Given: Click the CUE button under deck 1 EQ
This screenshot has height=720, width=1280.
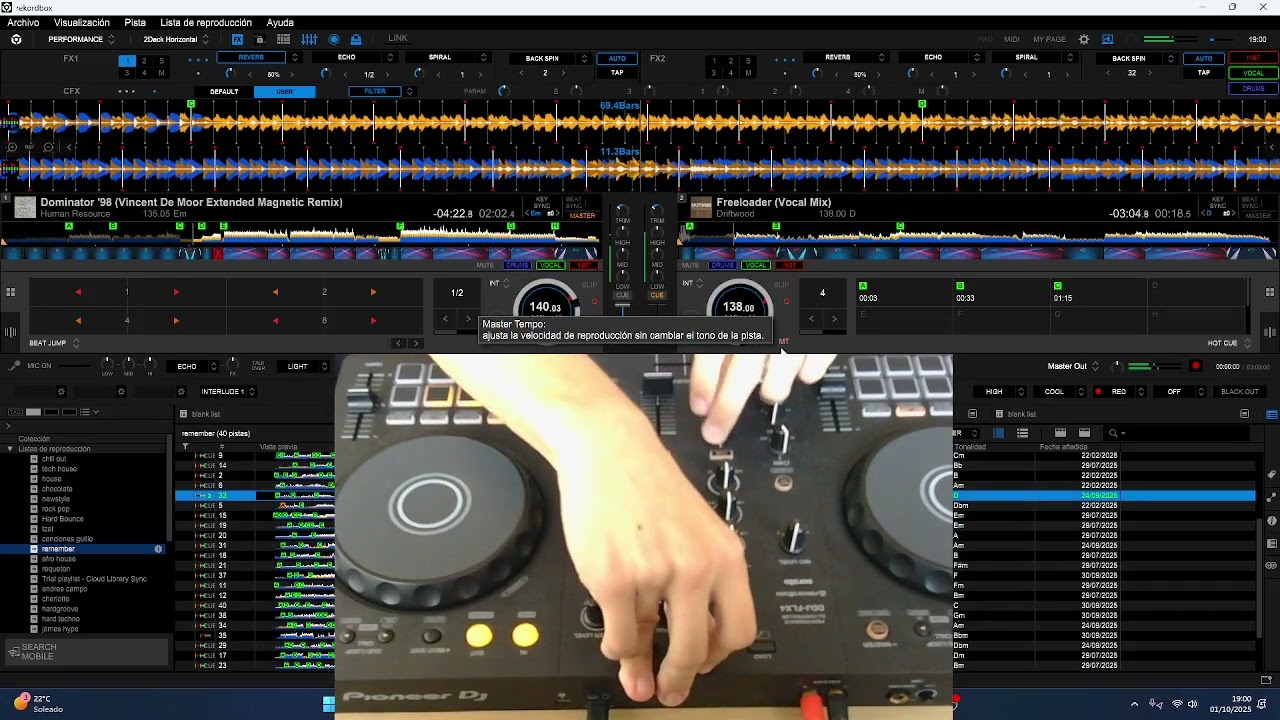Looking at the screenshot, I should 622,296.
